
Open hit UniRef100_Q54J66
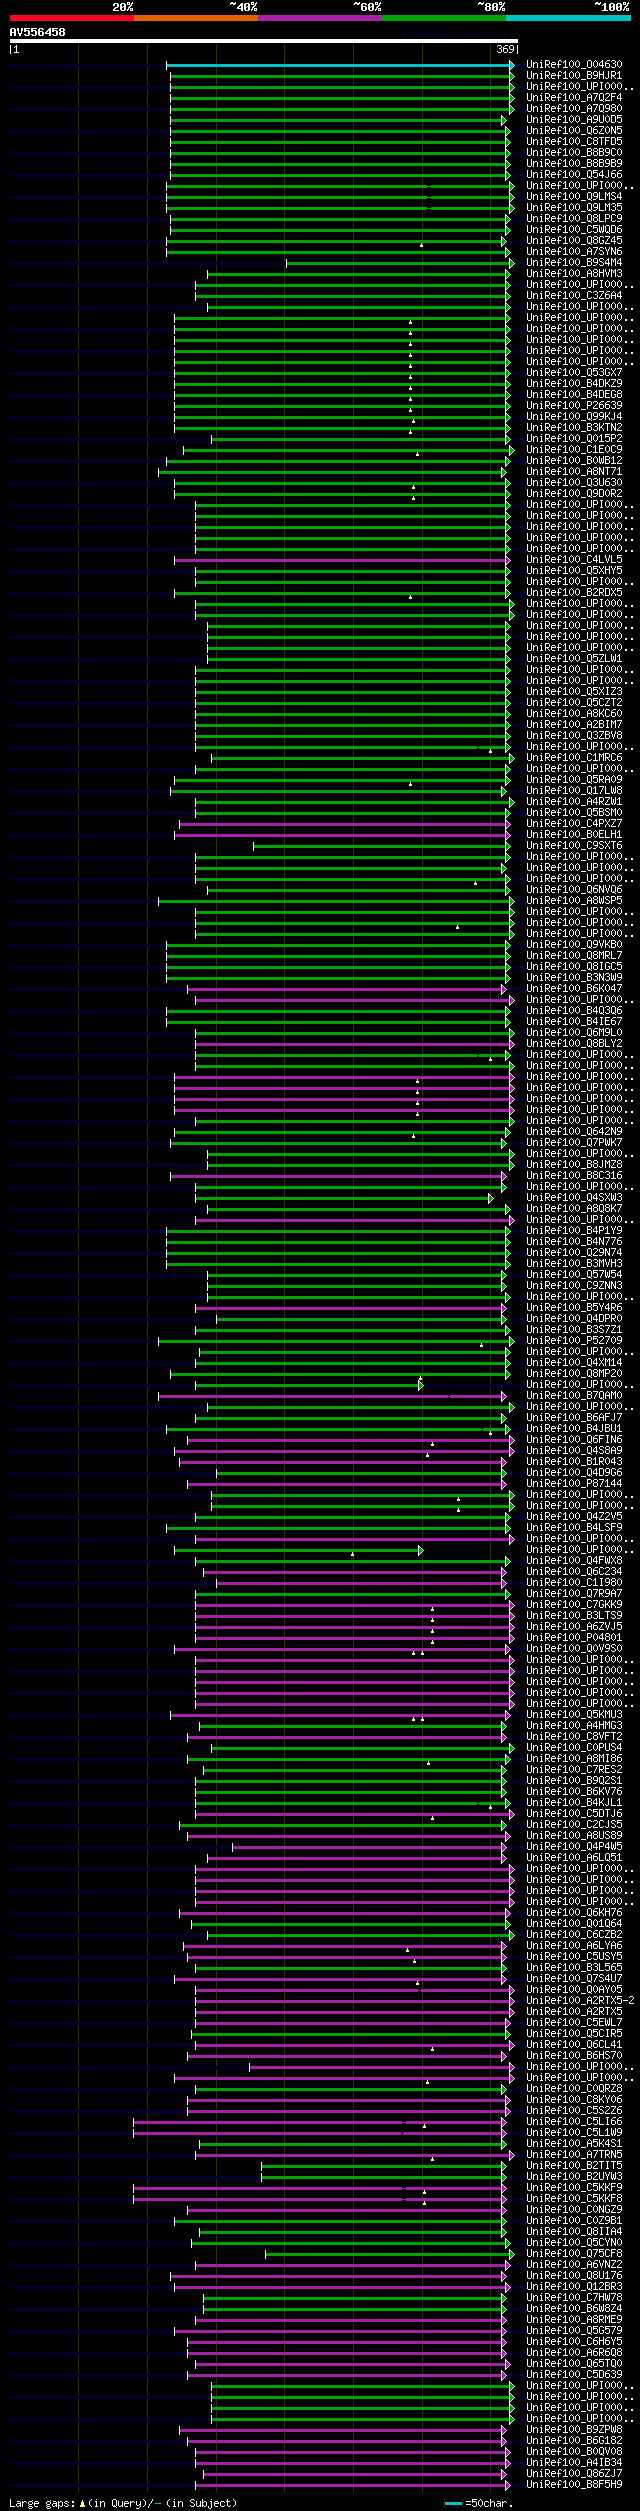574,175
